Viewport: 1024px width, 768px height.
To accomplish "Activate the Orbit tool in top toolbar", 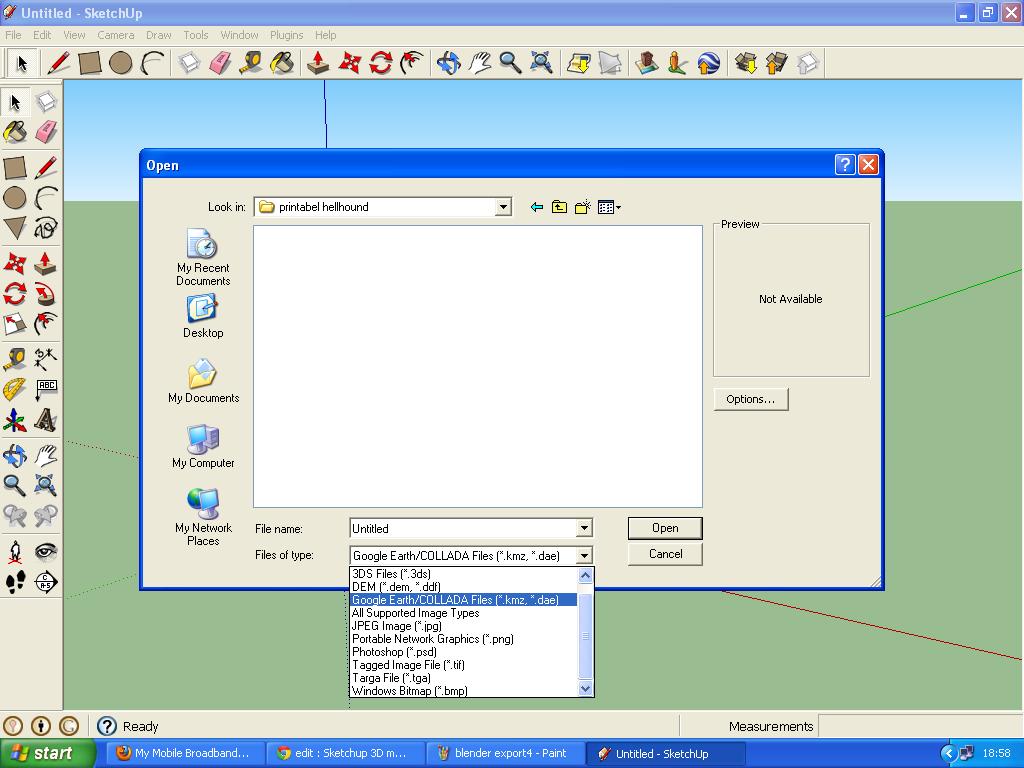I will (x=449, y=63).
